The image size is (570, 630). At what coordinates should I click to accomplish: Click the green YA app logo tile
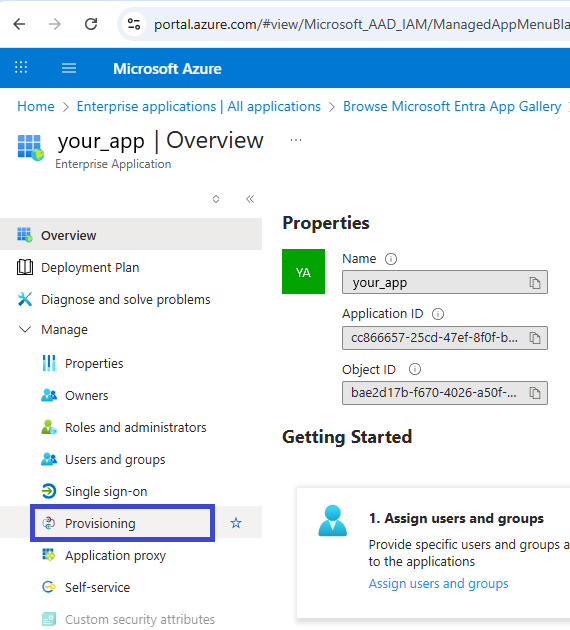303,272
